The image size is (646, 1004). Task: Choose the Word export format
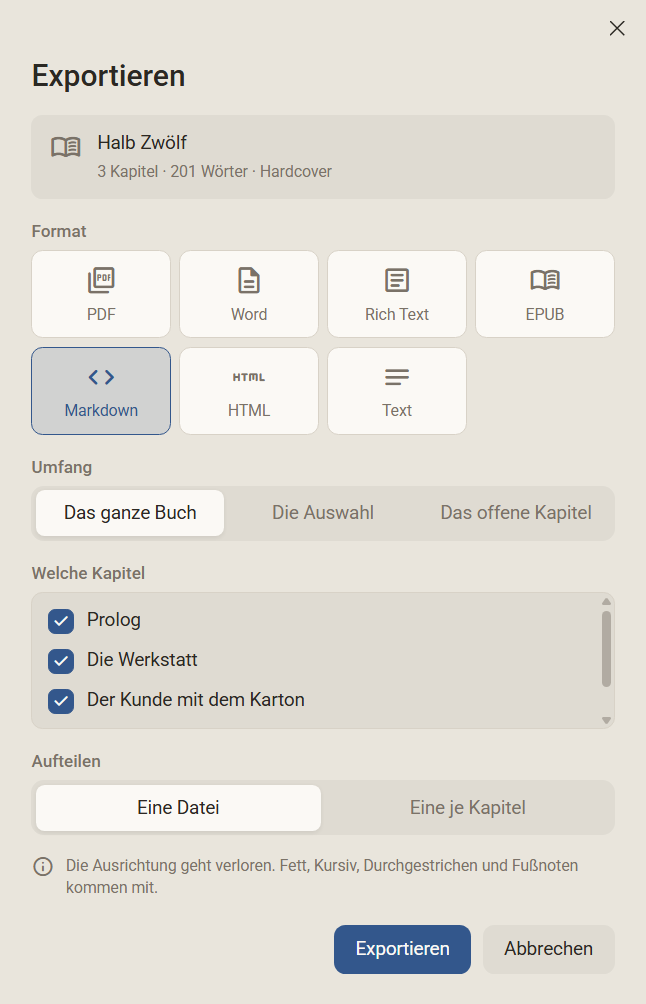point(249,294)
